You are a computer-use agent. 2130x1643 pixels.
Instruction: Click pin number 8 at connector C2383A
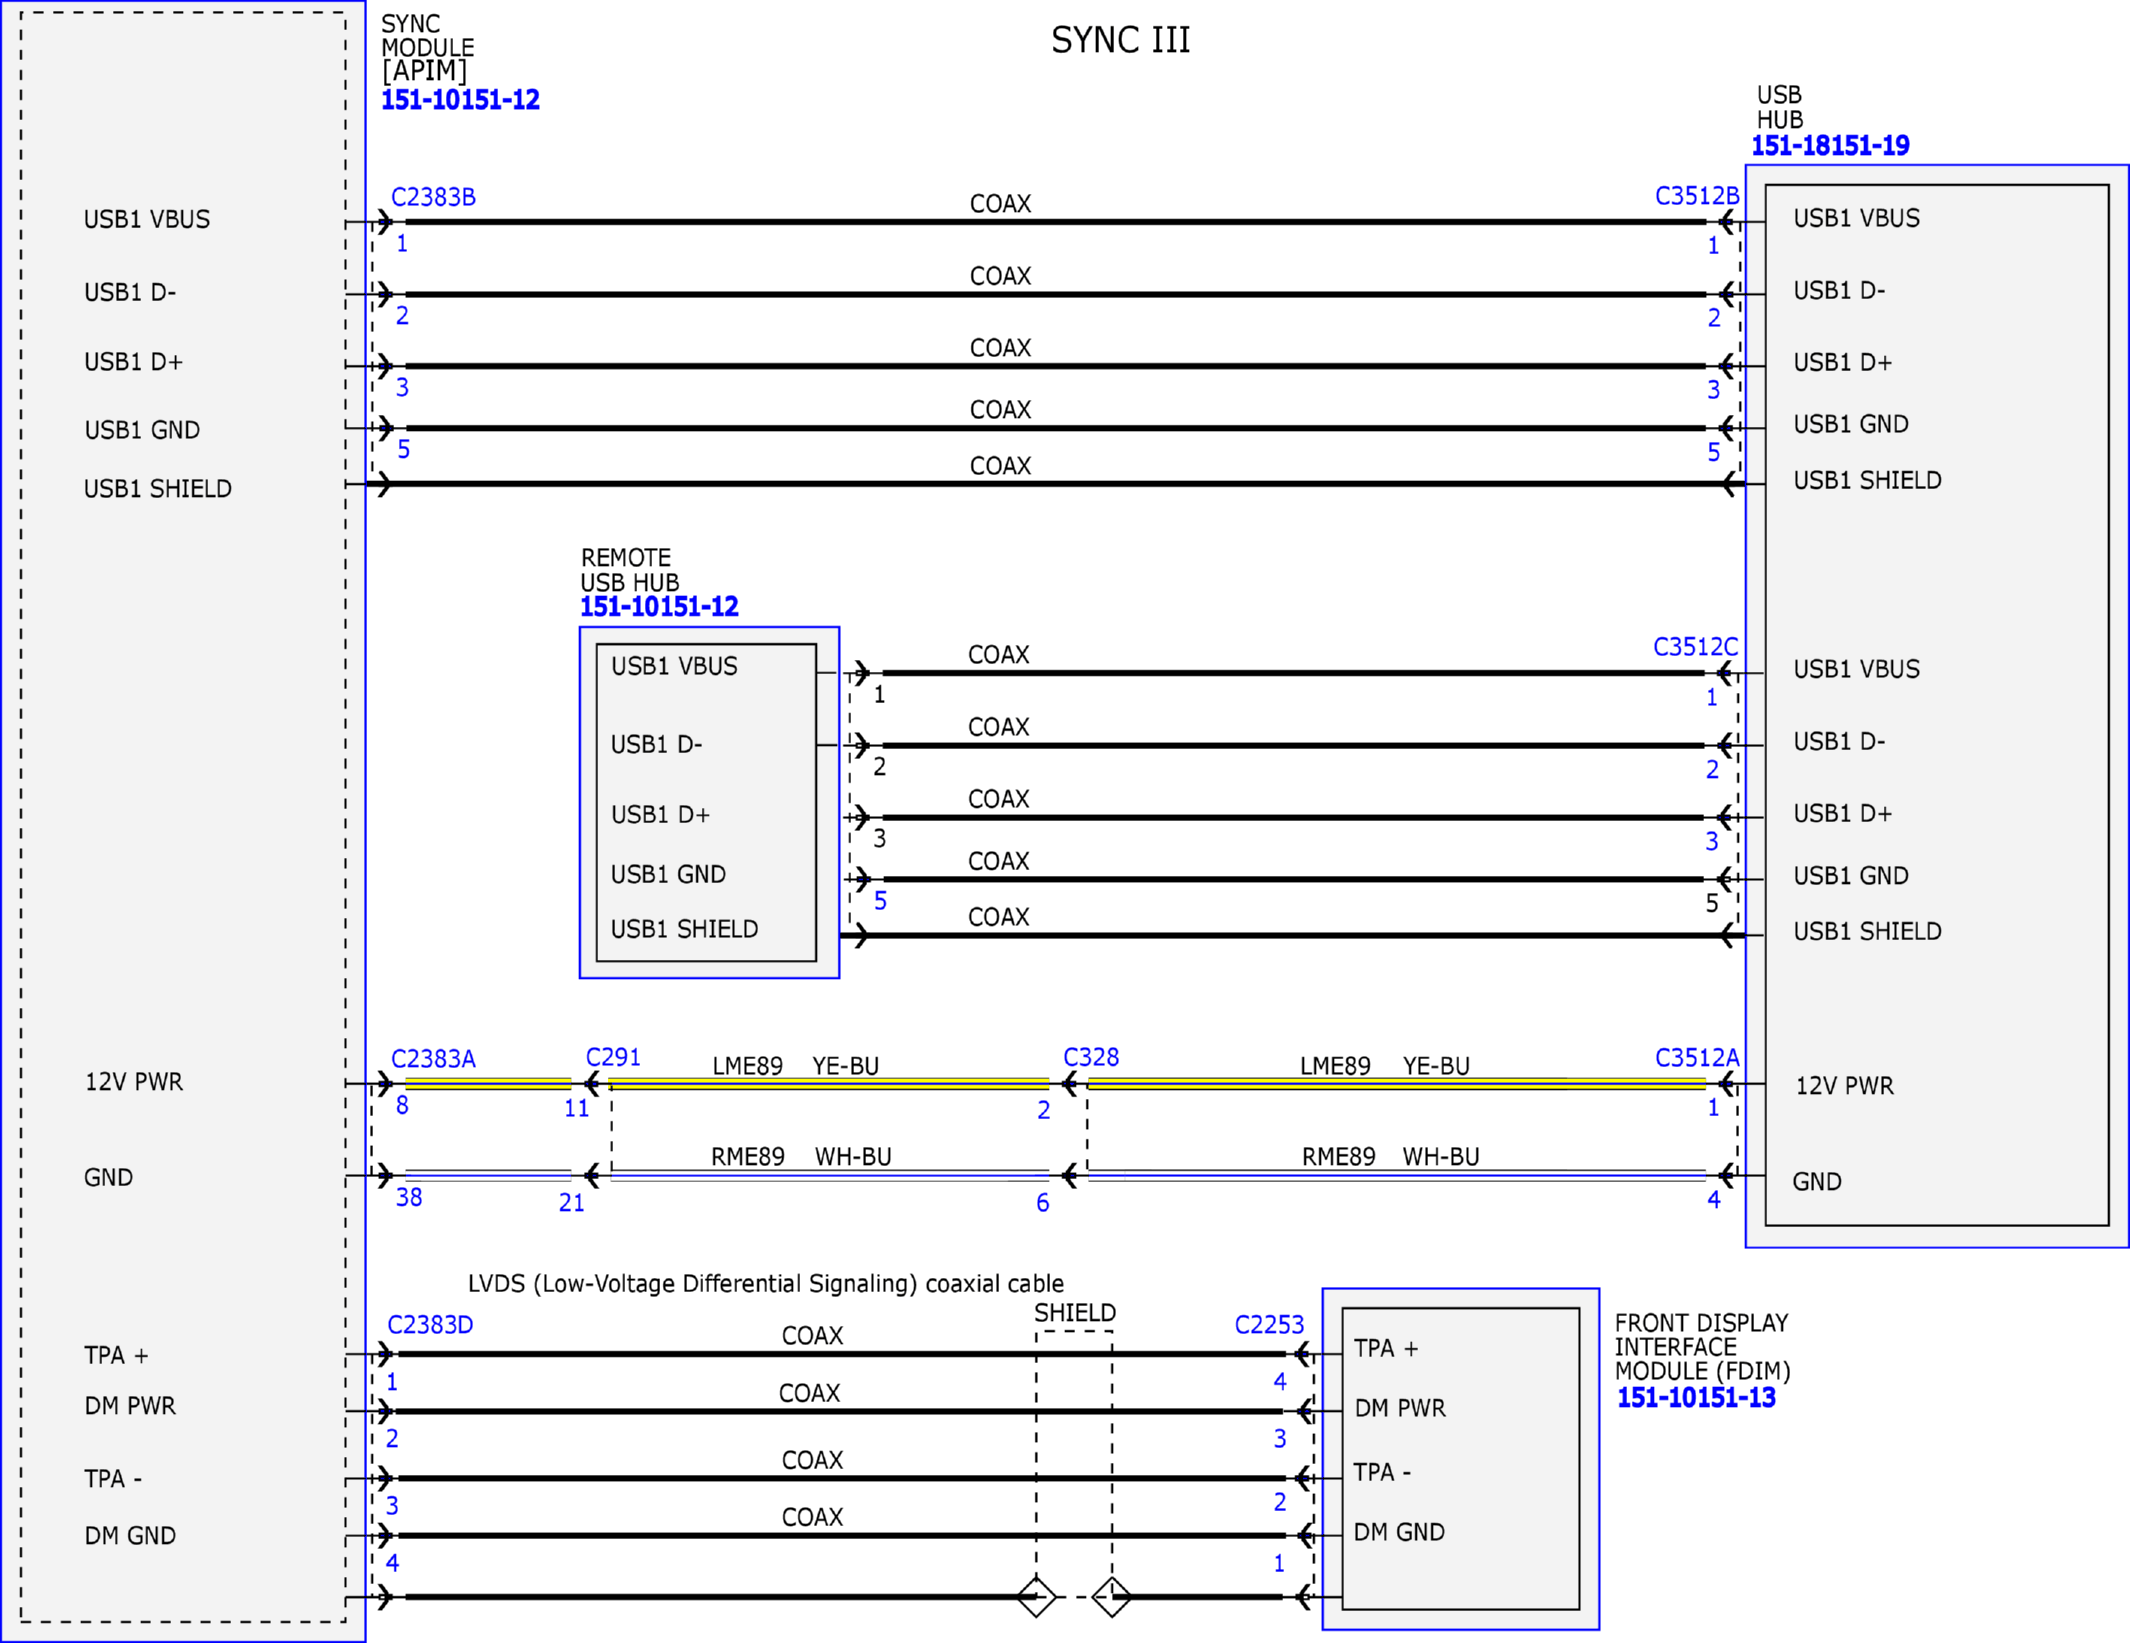(402, 1106)
